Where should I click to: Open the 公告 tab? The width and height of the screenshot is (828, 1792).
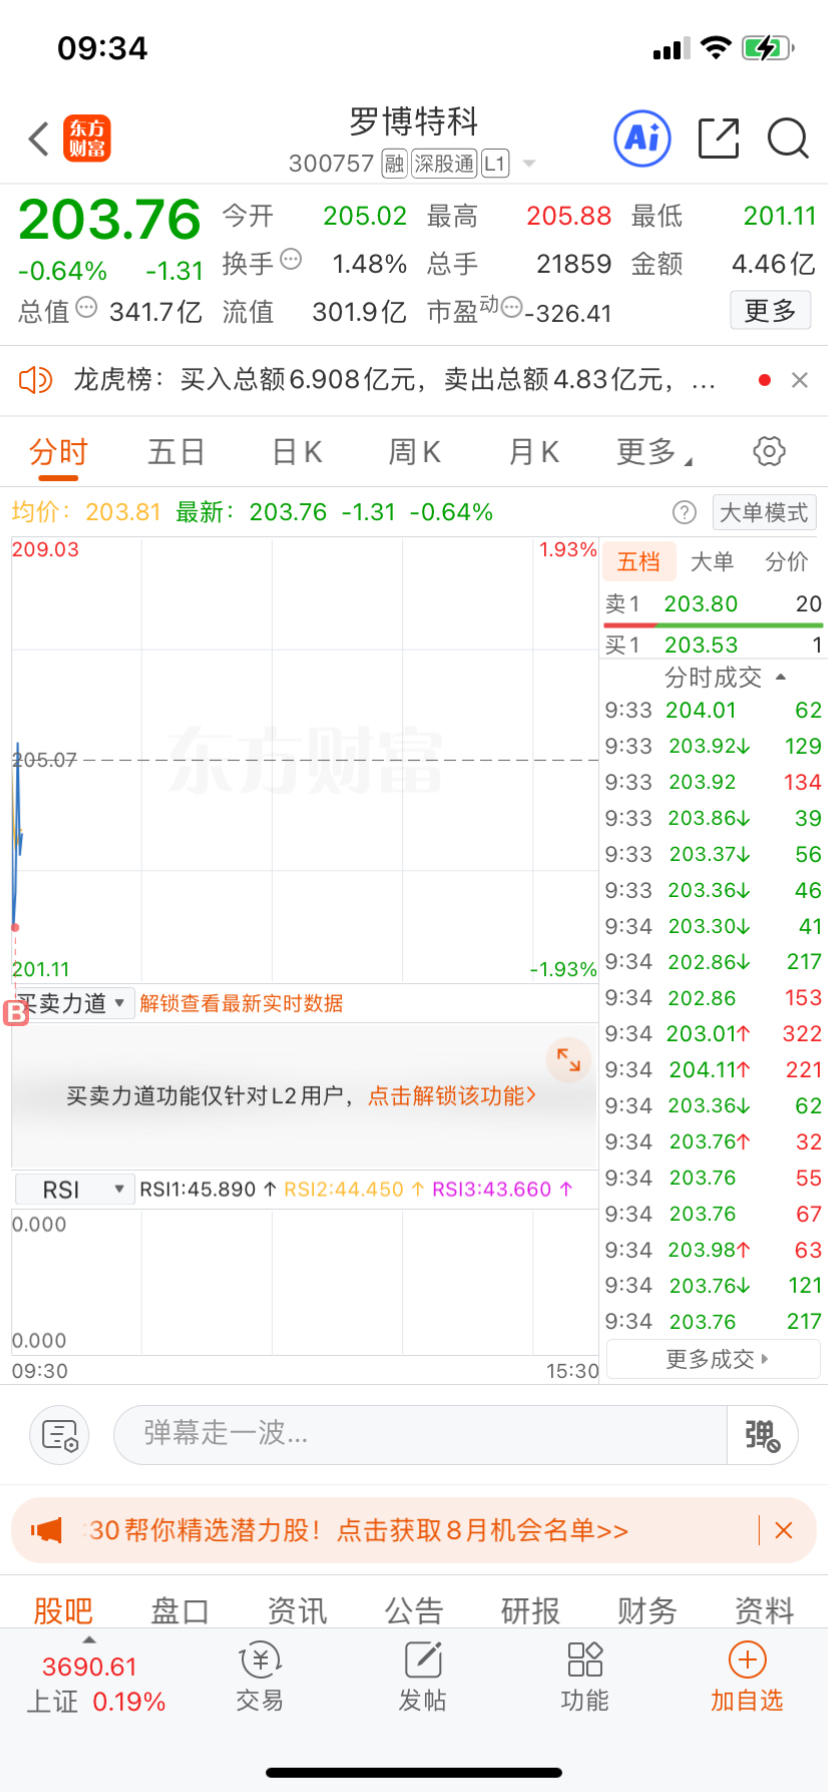tap(414, 1610)
